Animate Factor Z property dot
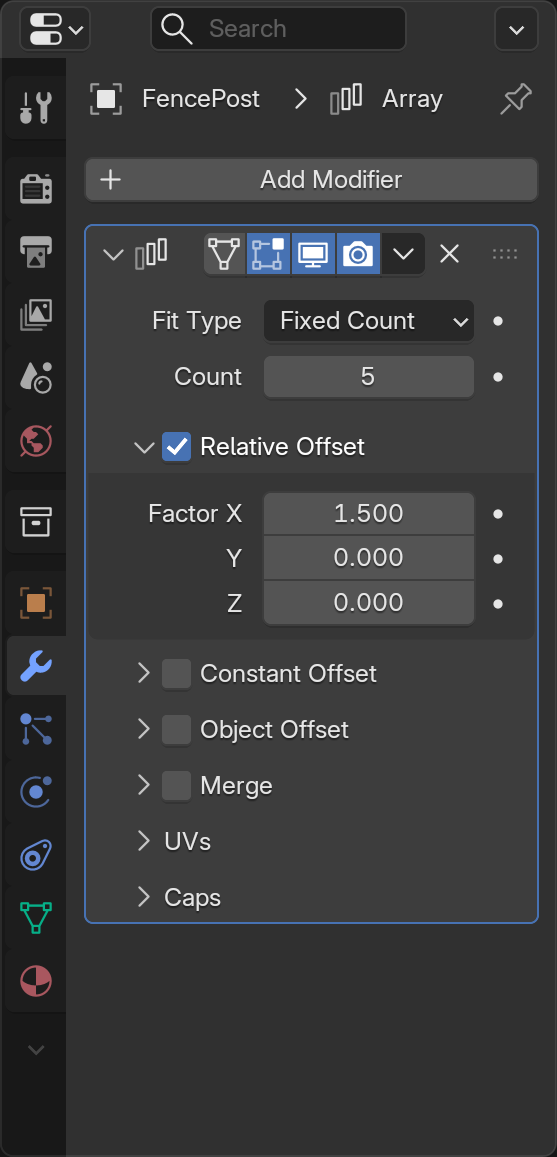557x1157 pixels. (498, 604)
